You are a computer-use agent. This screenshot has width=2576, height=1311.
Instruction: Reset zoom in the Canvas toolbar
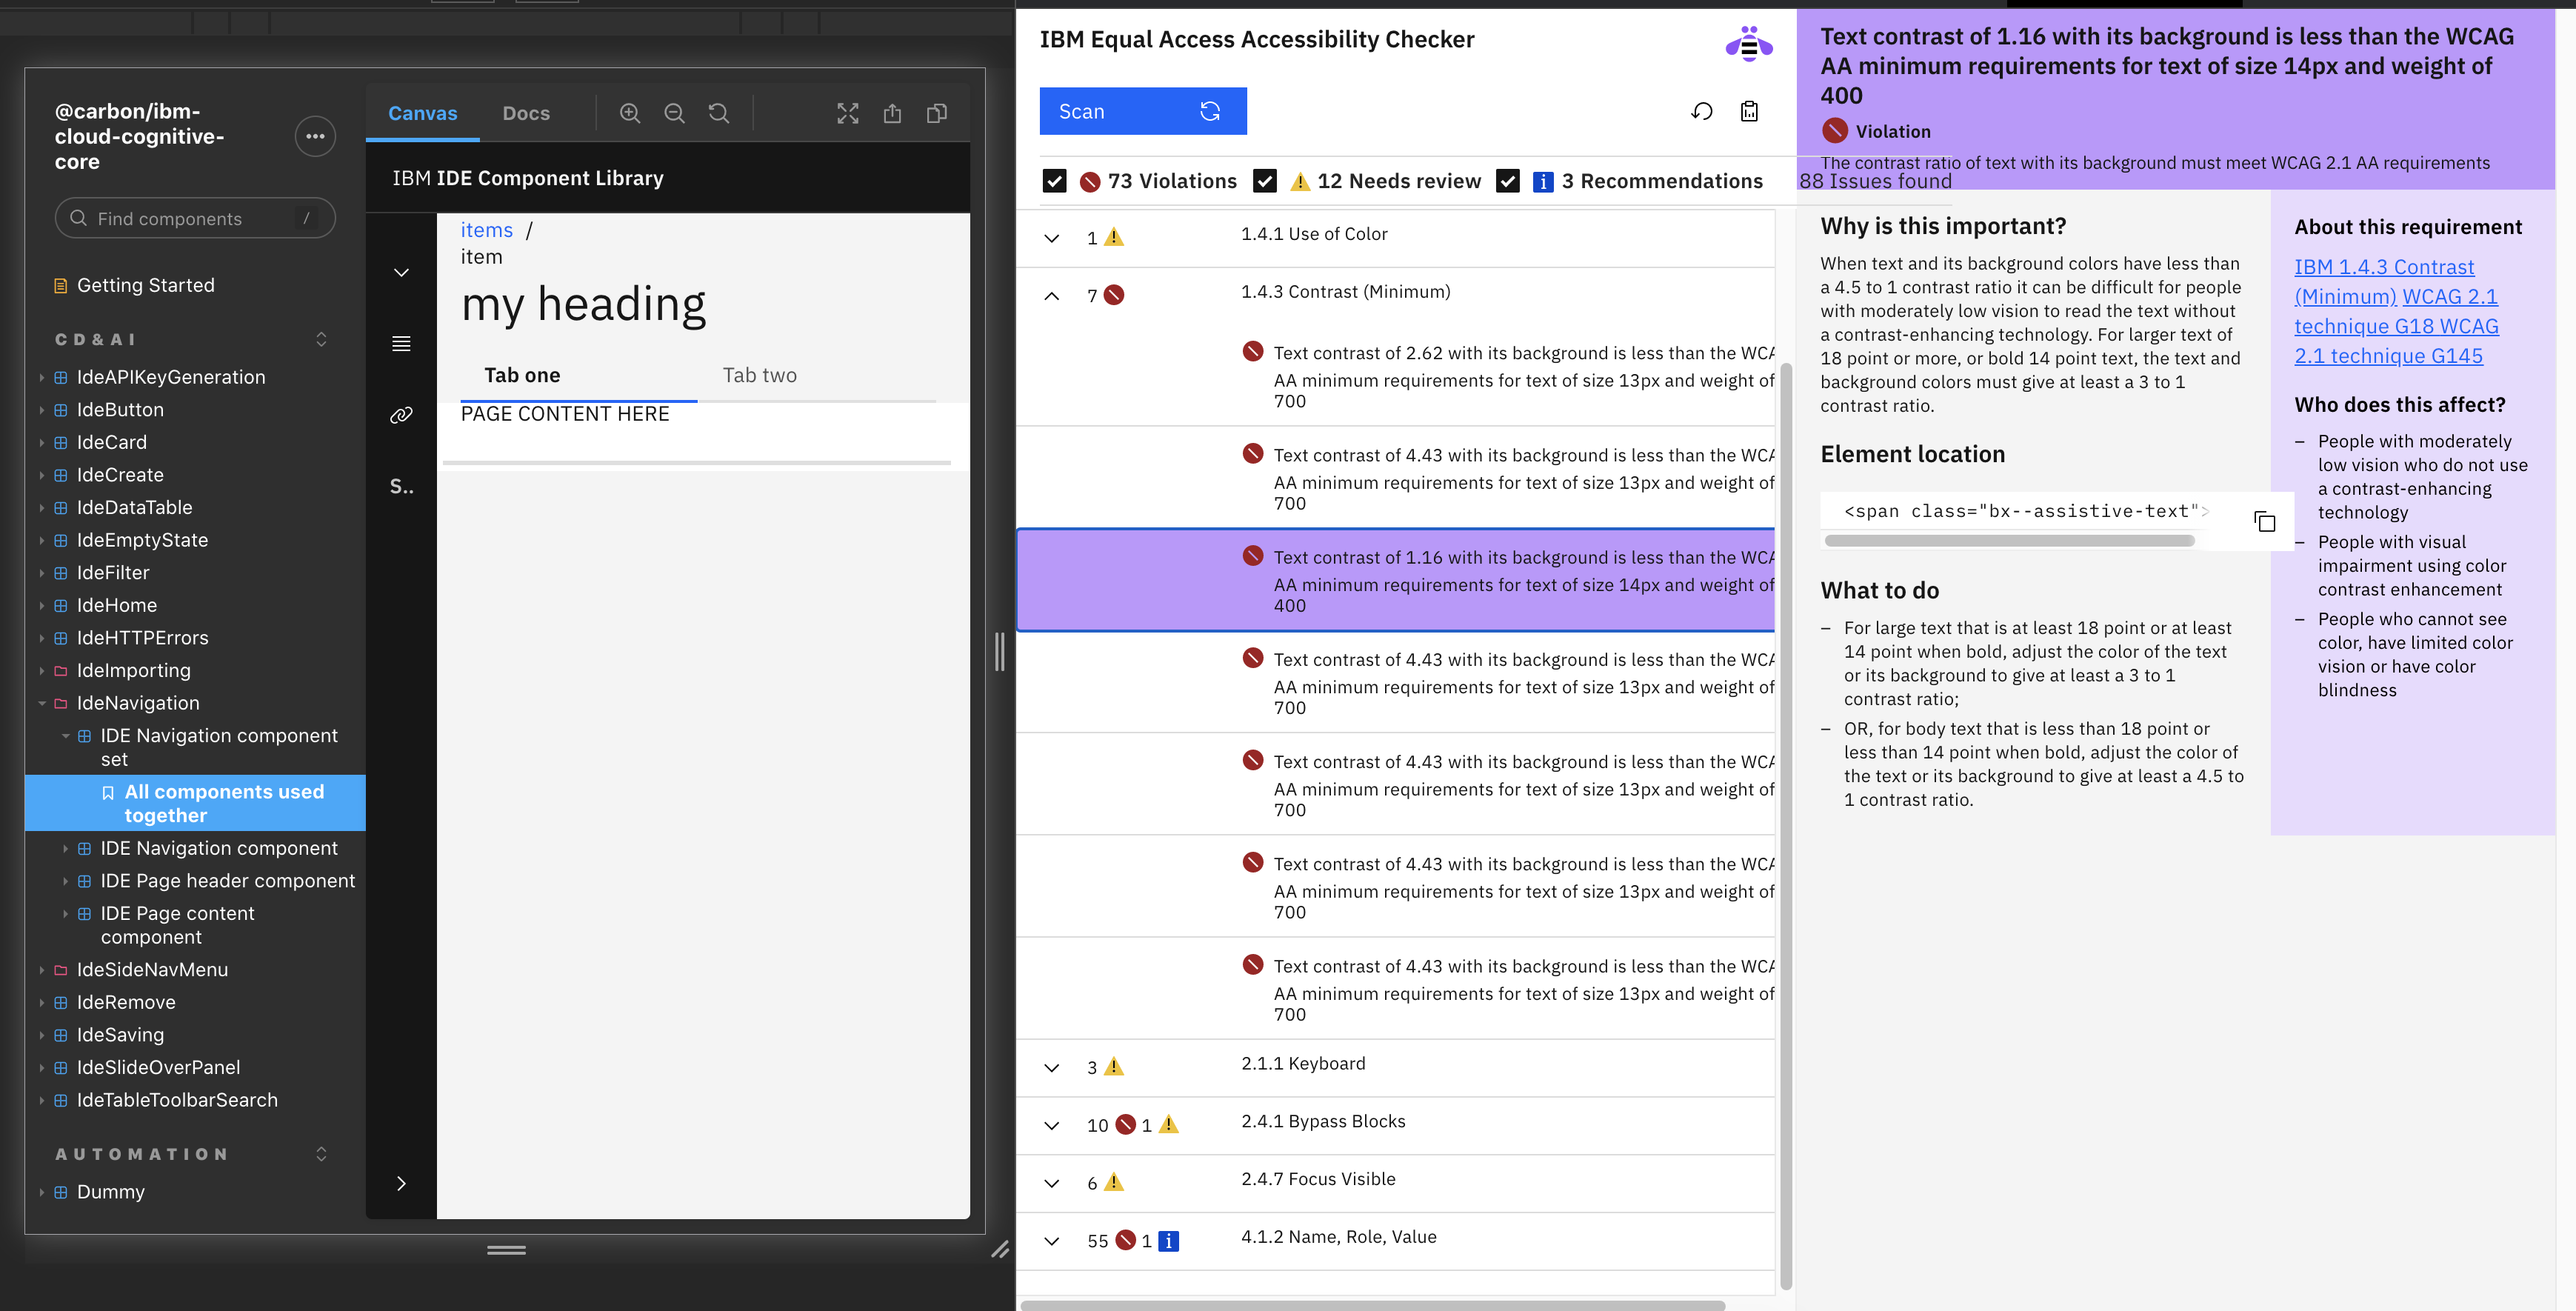[719, 113]
